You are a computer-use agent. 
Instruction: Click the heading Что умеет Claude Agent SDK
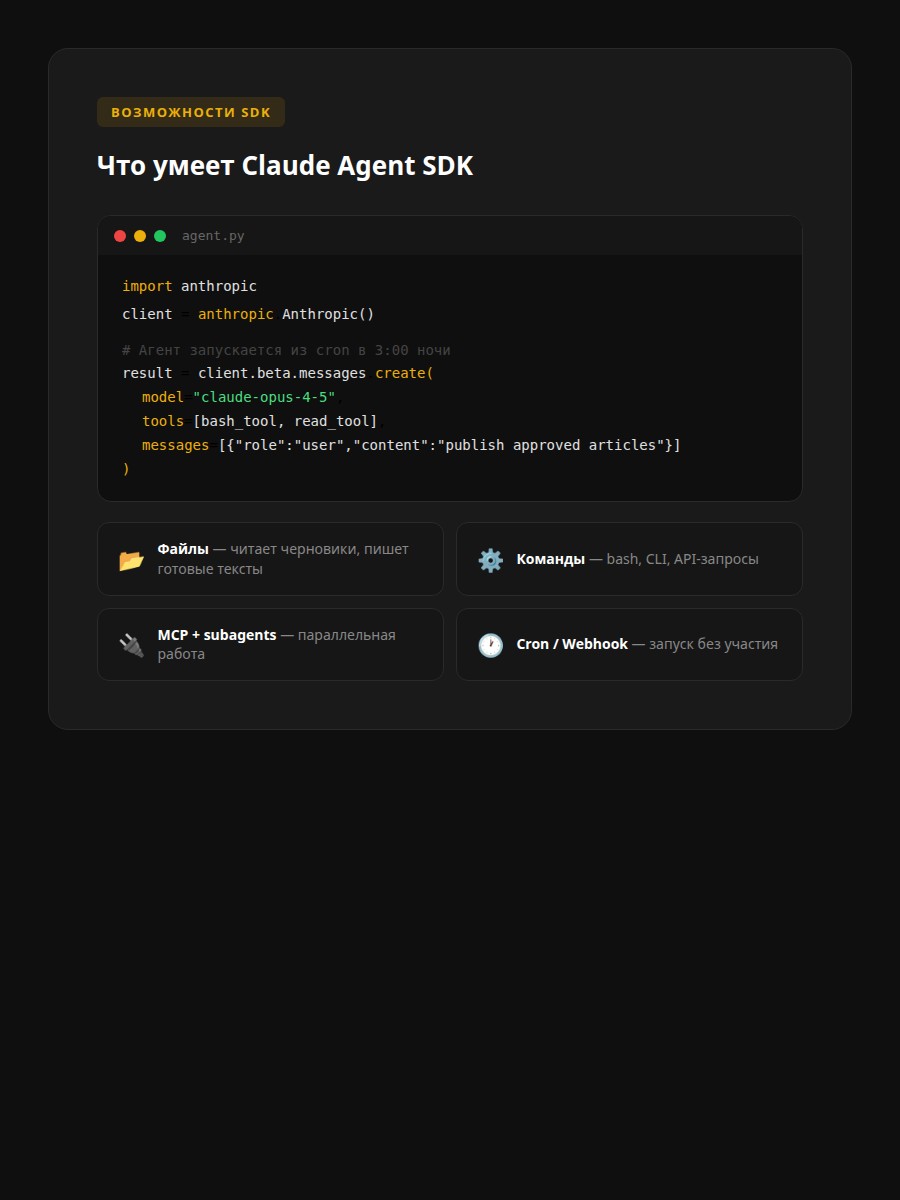click(x=285, y=166)
